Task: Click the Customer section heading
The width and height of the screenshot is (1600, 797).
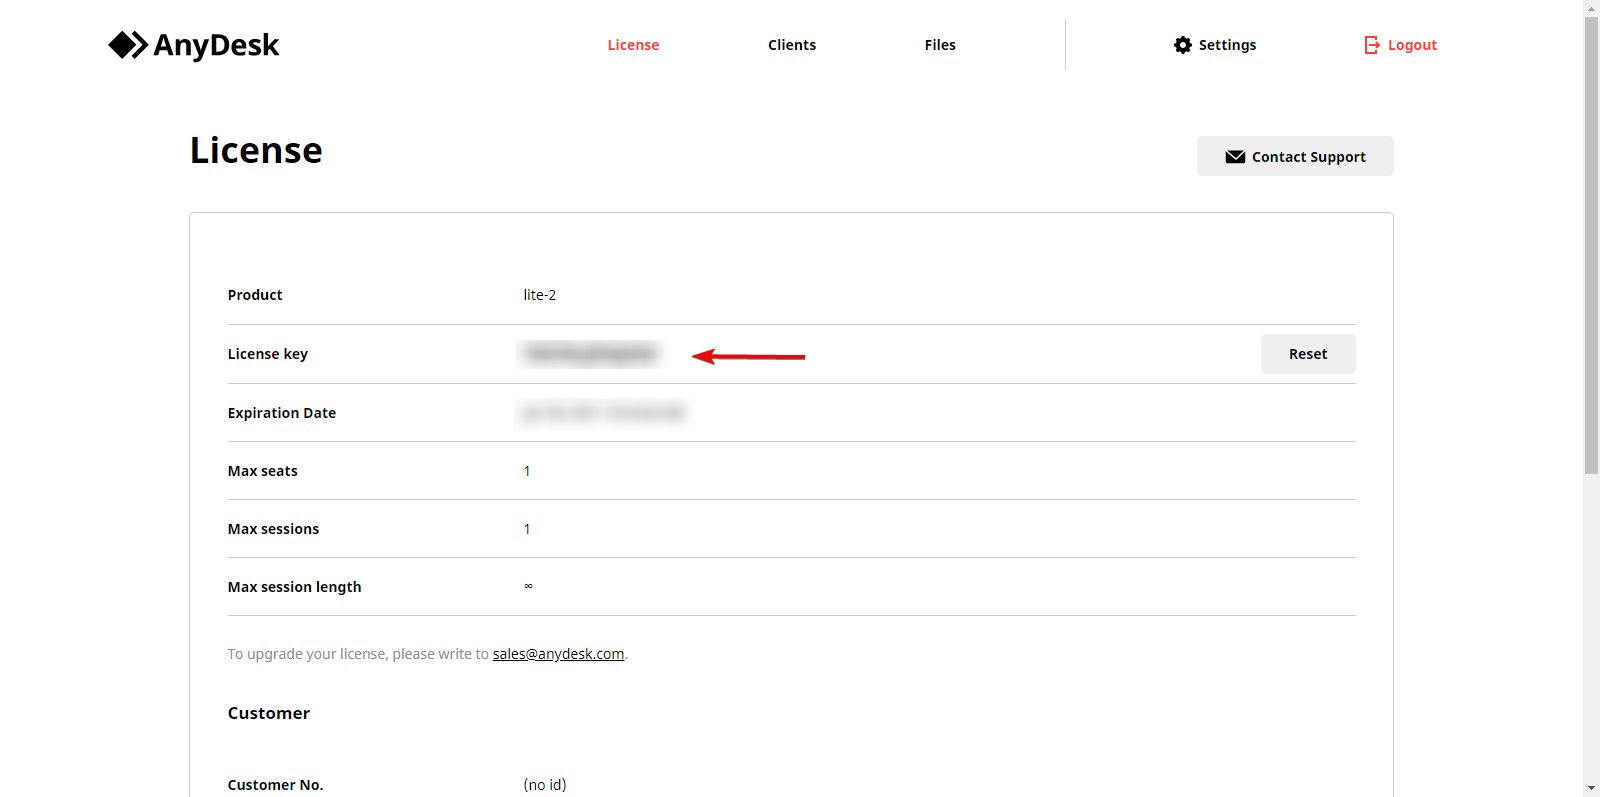Action: (x=269, y=713)
